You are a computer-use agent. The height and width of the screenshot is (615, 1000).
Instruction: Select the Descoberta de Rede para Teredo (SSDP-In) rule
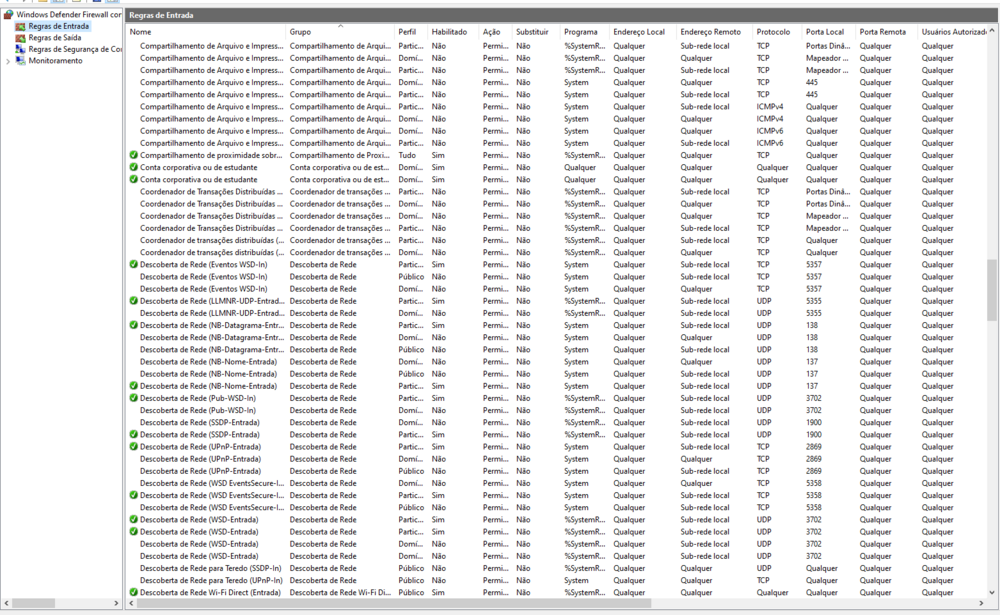tap(211, 568)
